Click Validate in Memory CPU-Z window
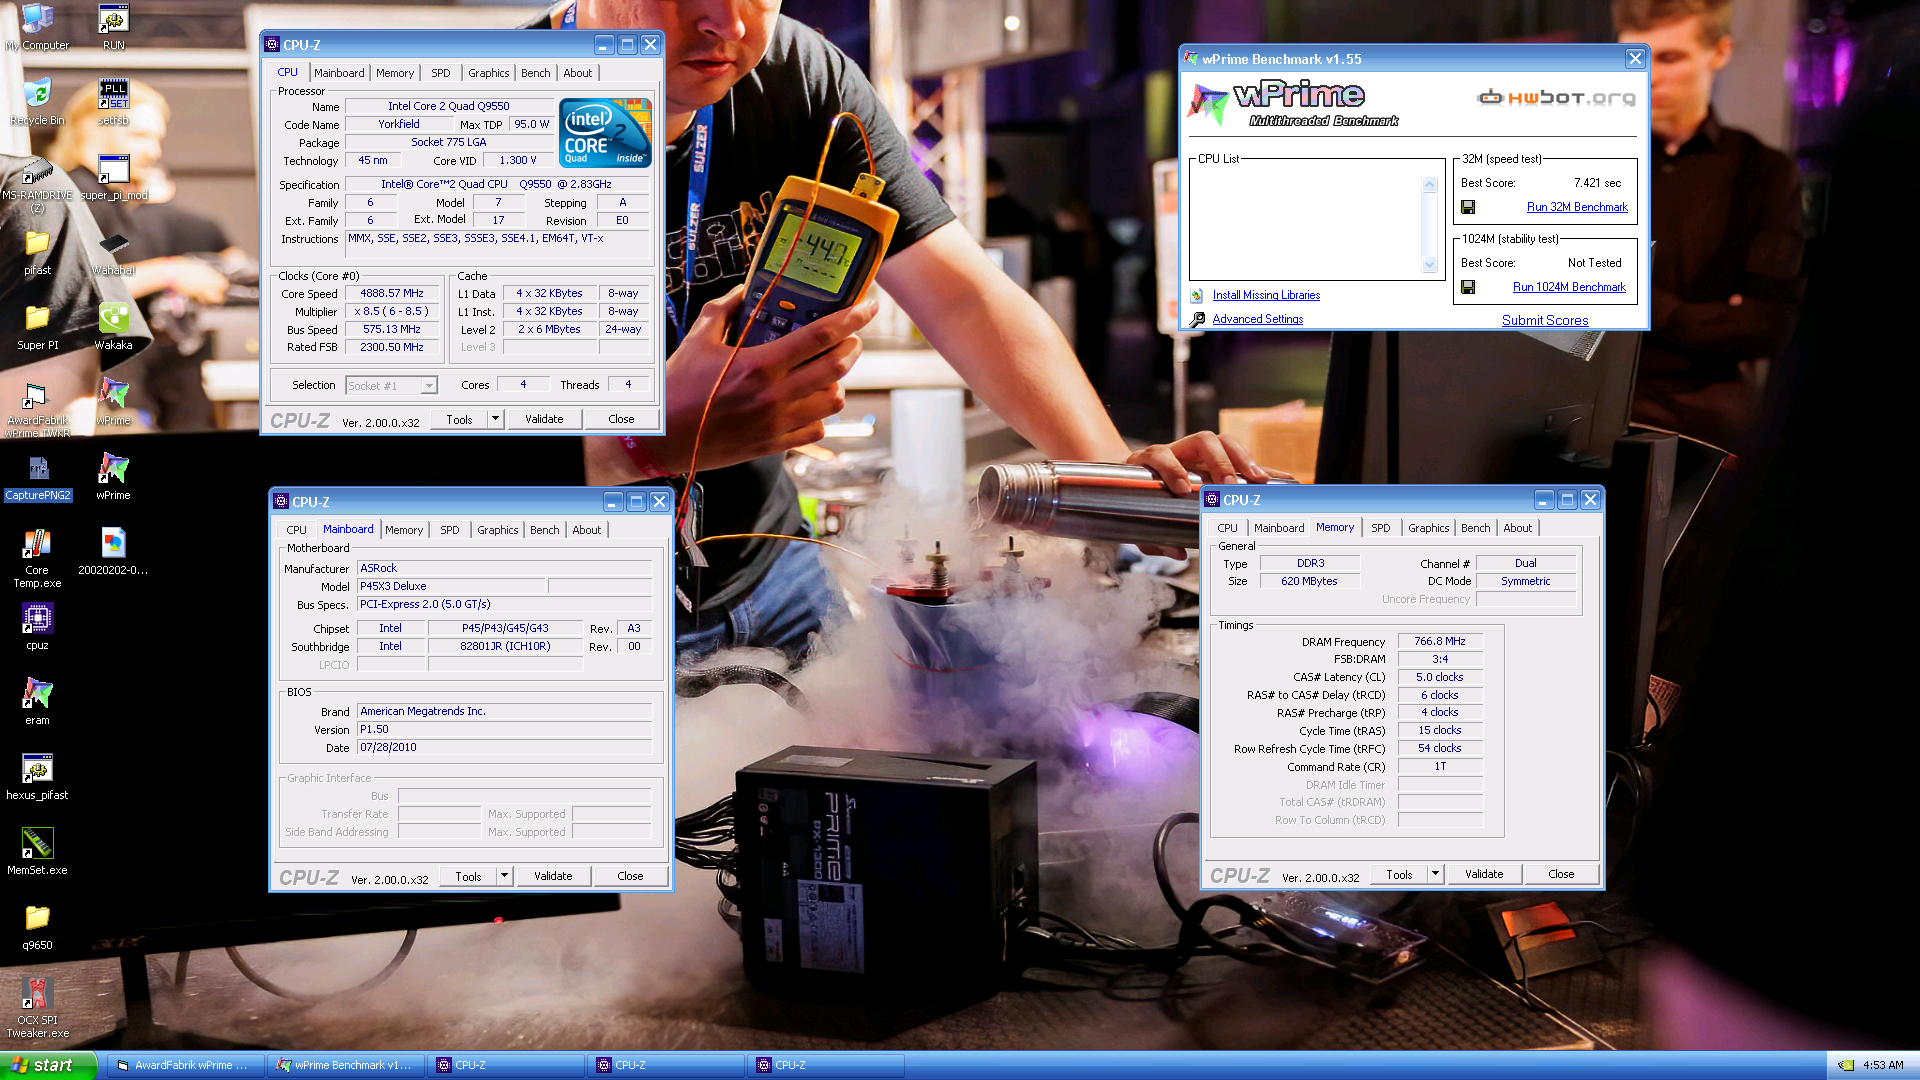Screen dimensions: 1920x1080 pos(1484,874)
